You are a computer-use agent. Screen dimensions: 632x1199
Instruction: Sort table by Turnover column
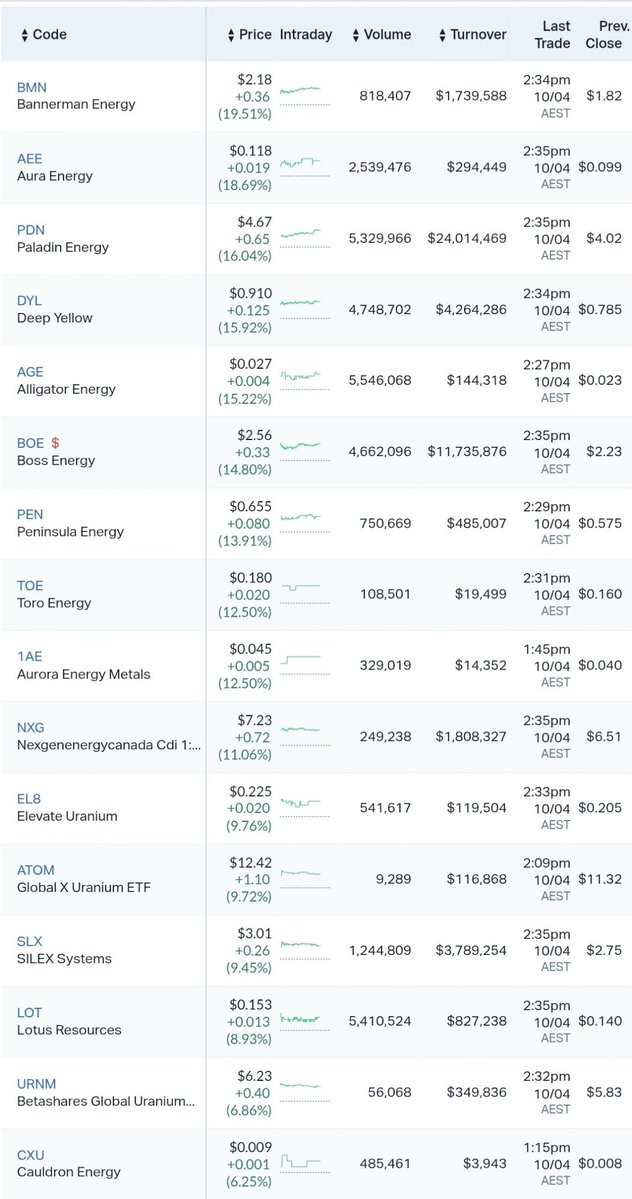(x=472, y=34)
